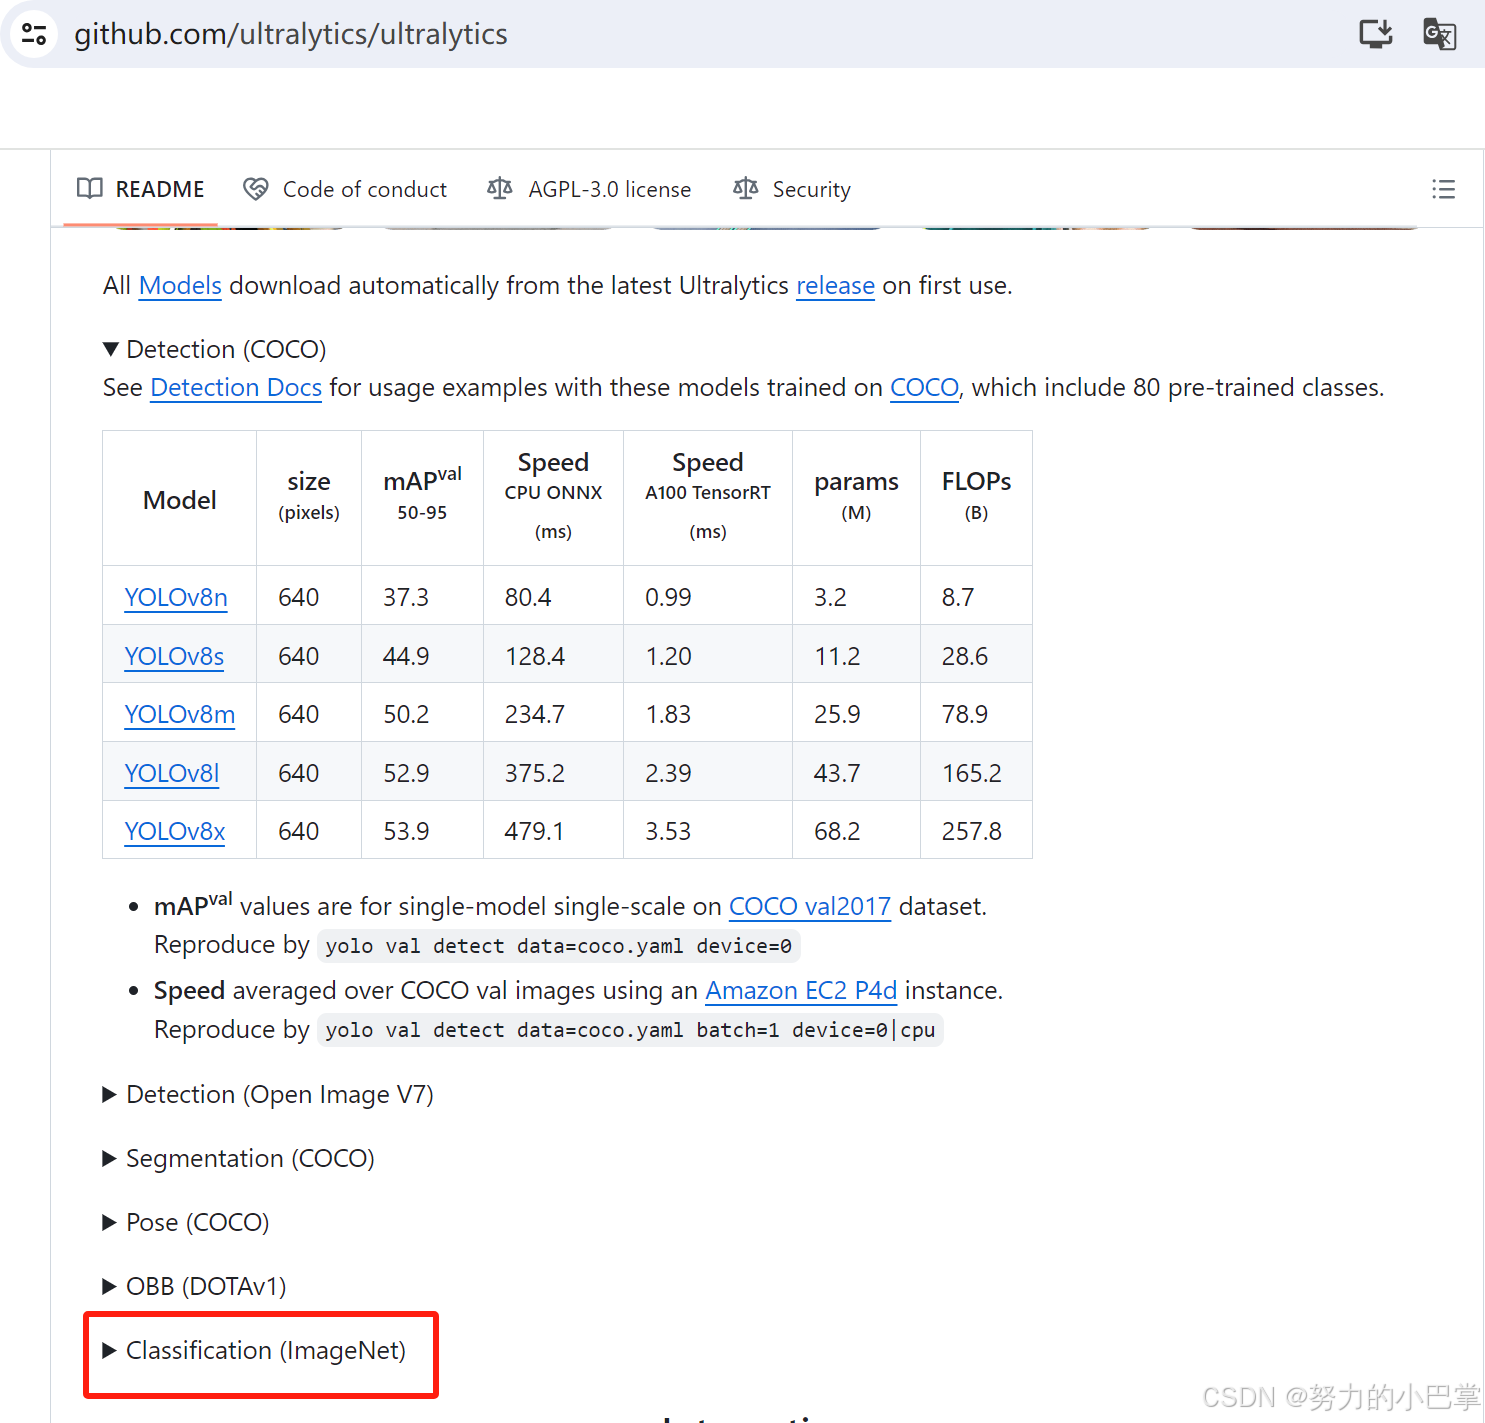Image resolution: width=1485 pixels, height=1423 pixels.
Task: Open the AGPL-3.0 license tab
Action: click(x=589, y=189)
